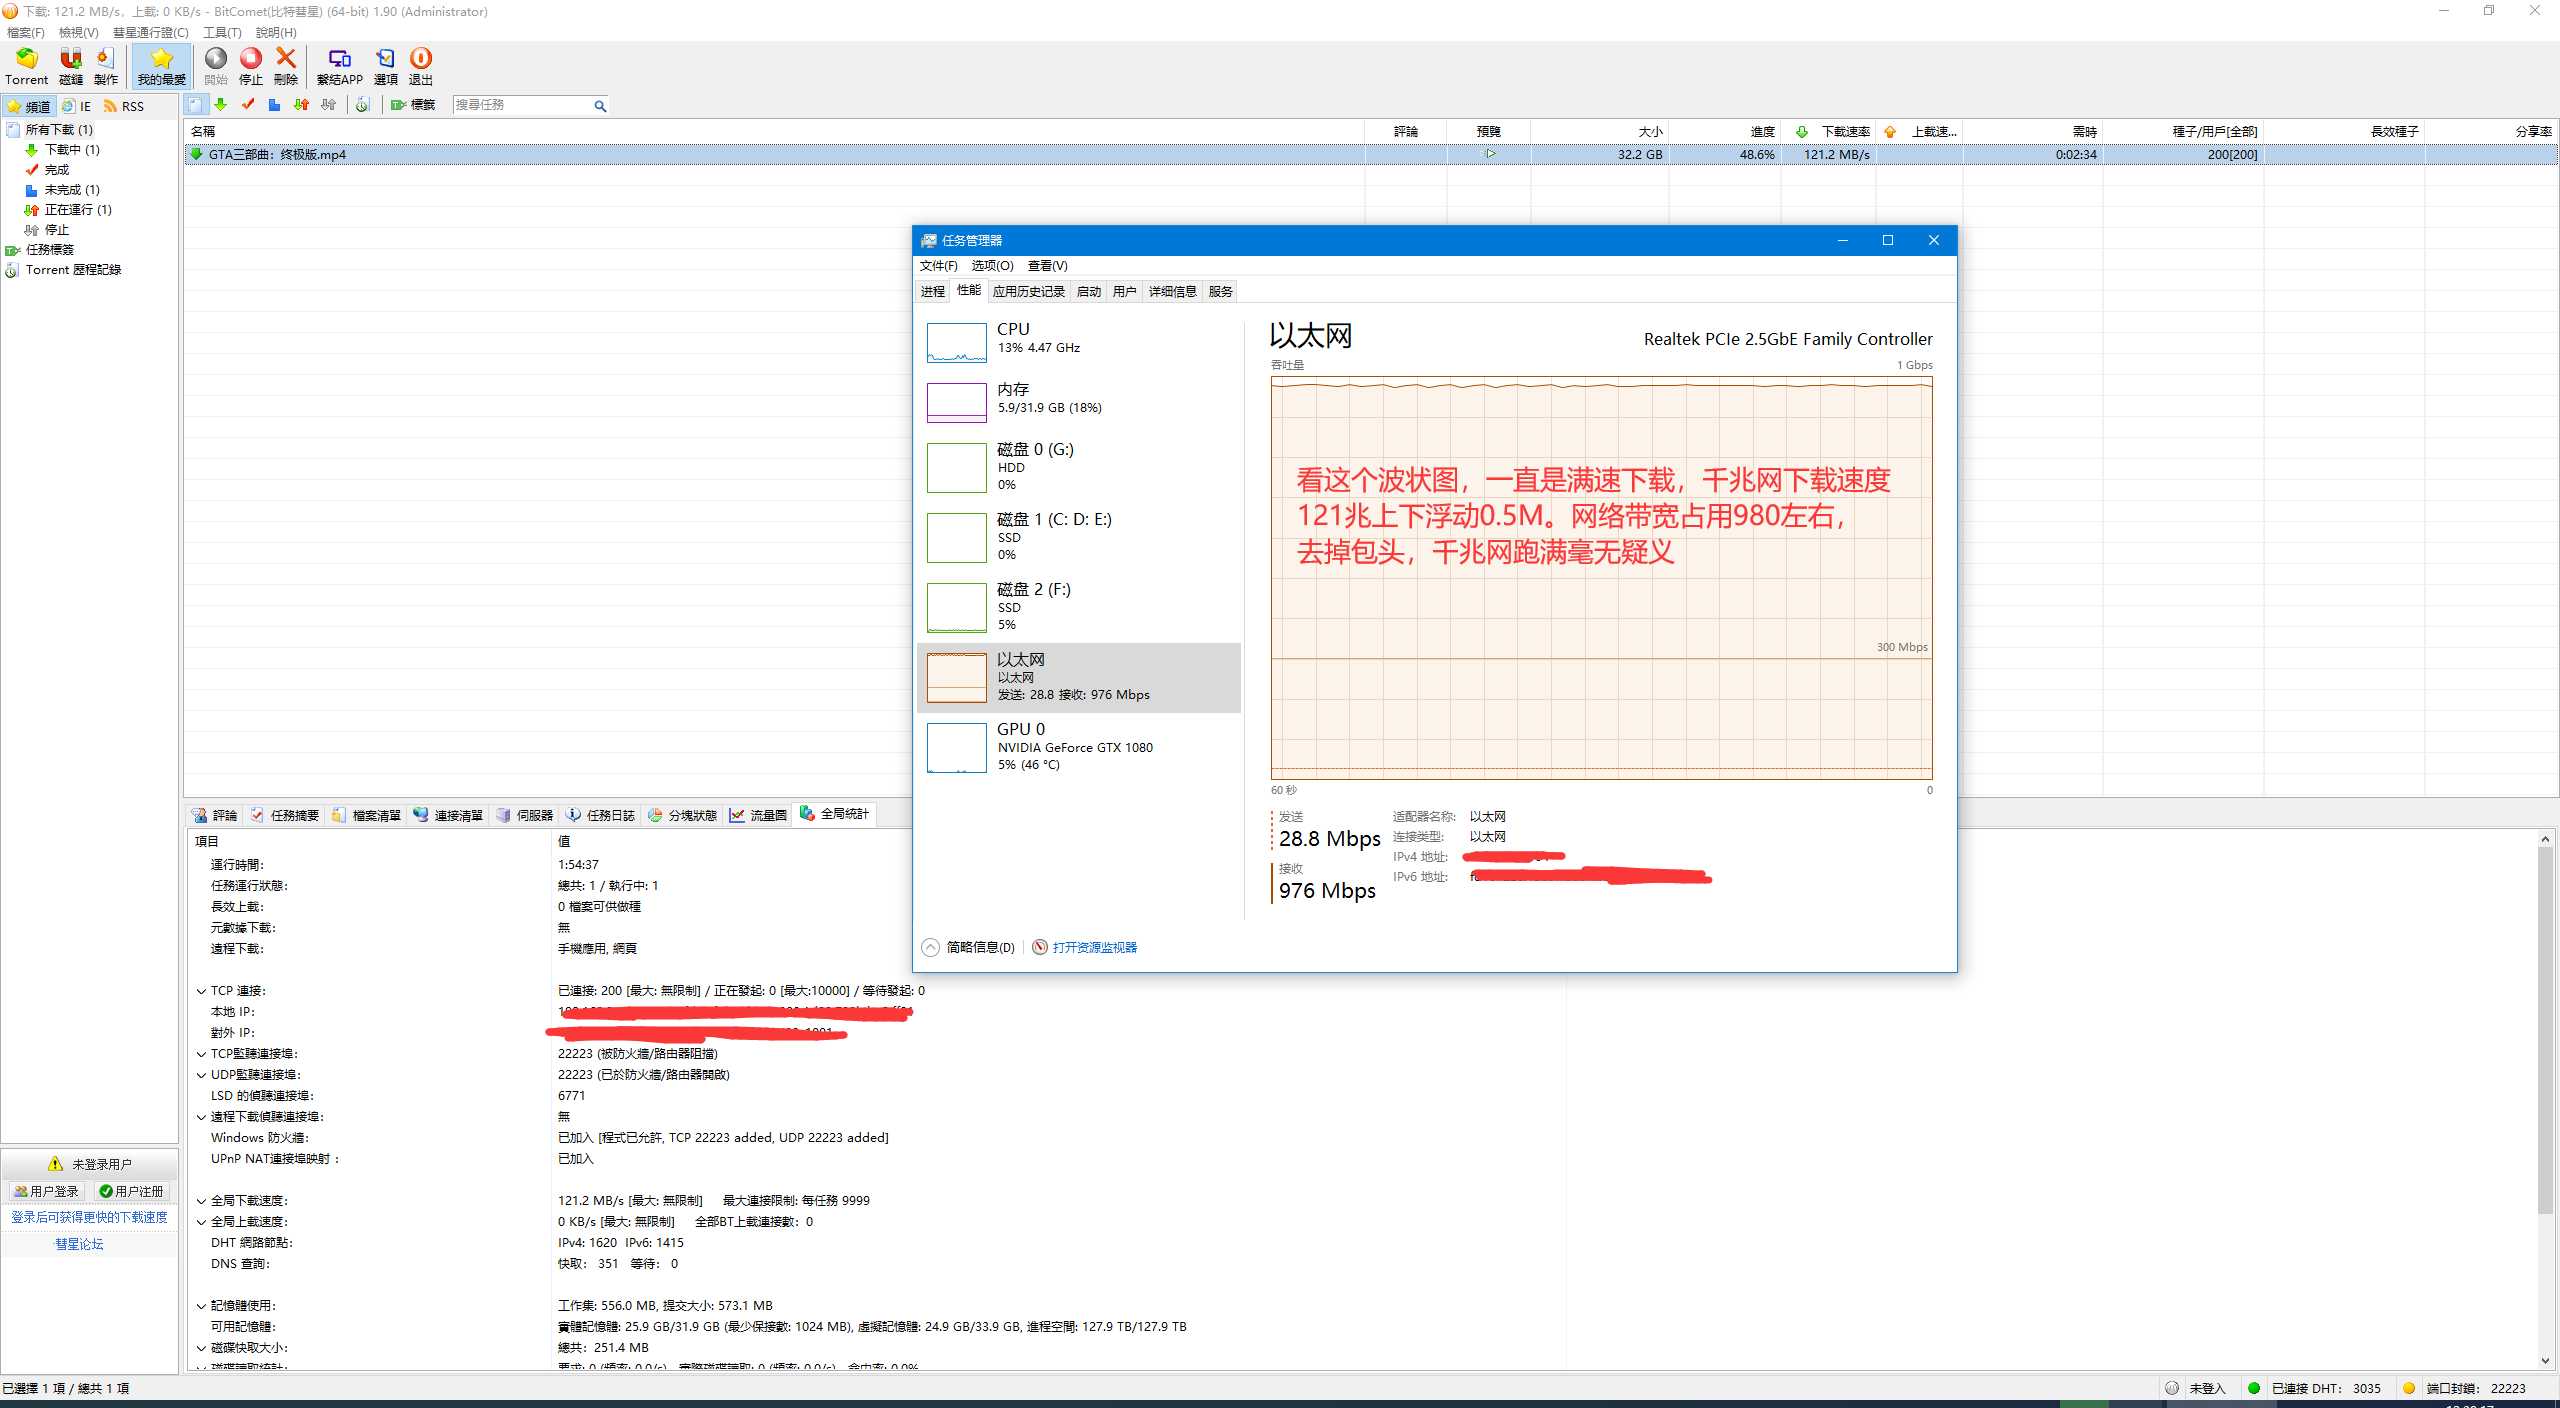Click the 退出 exit power icon
This screenshot has height=1408, width=2560.
(421, 66)
